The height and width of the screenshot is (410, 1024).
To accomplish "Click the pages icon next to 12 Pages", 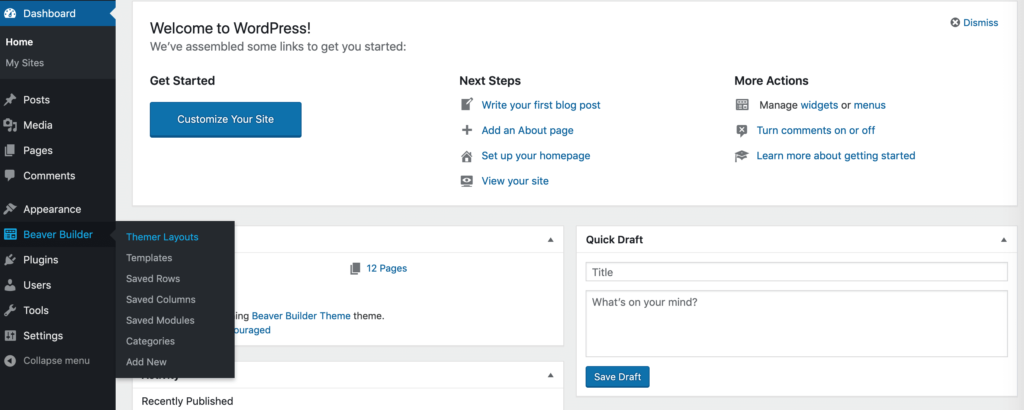I will click(x=355, y=268).
